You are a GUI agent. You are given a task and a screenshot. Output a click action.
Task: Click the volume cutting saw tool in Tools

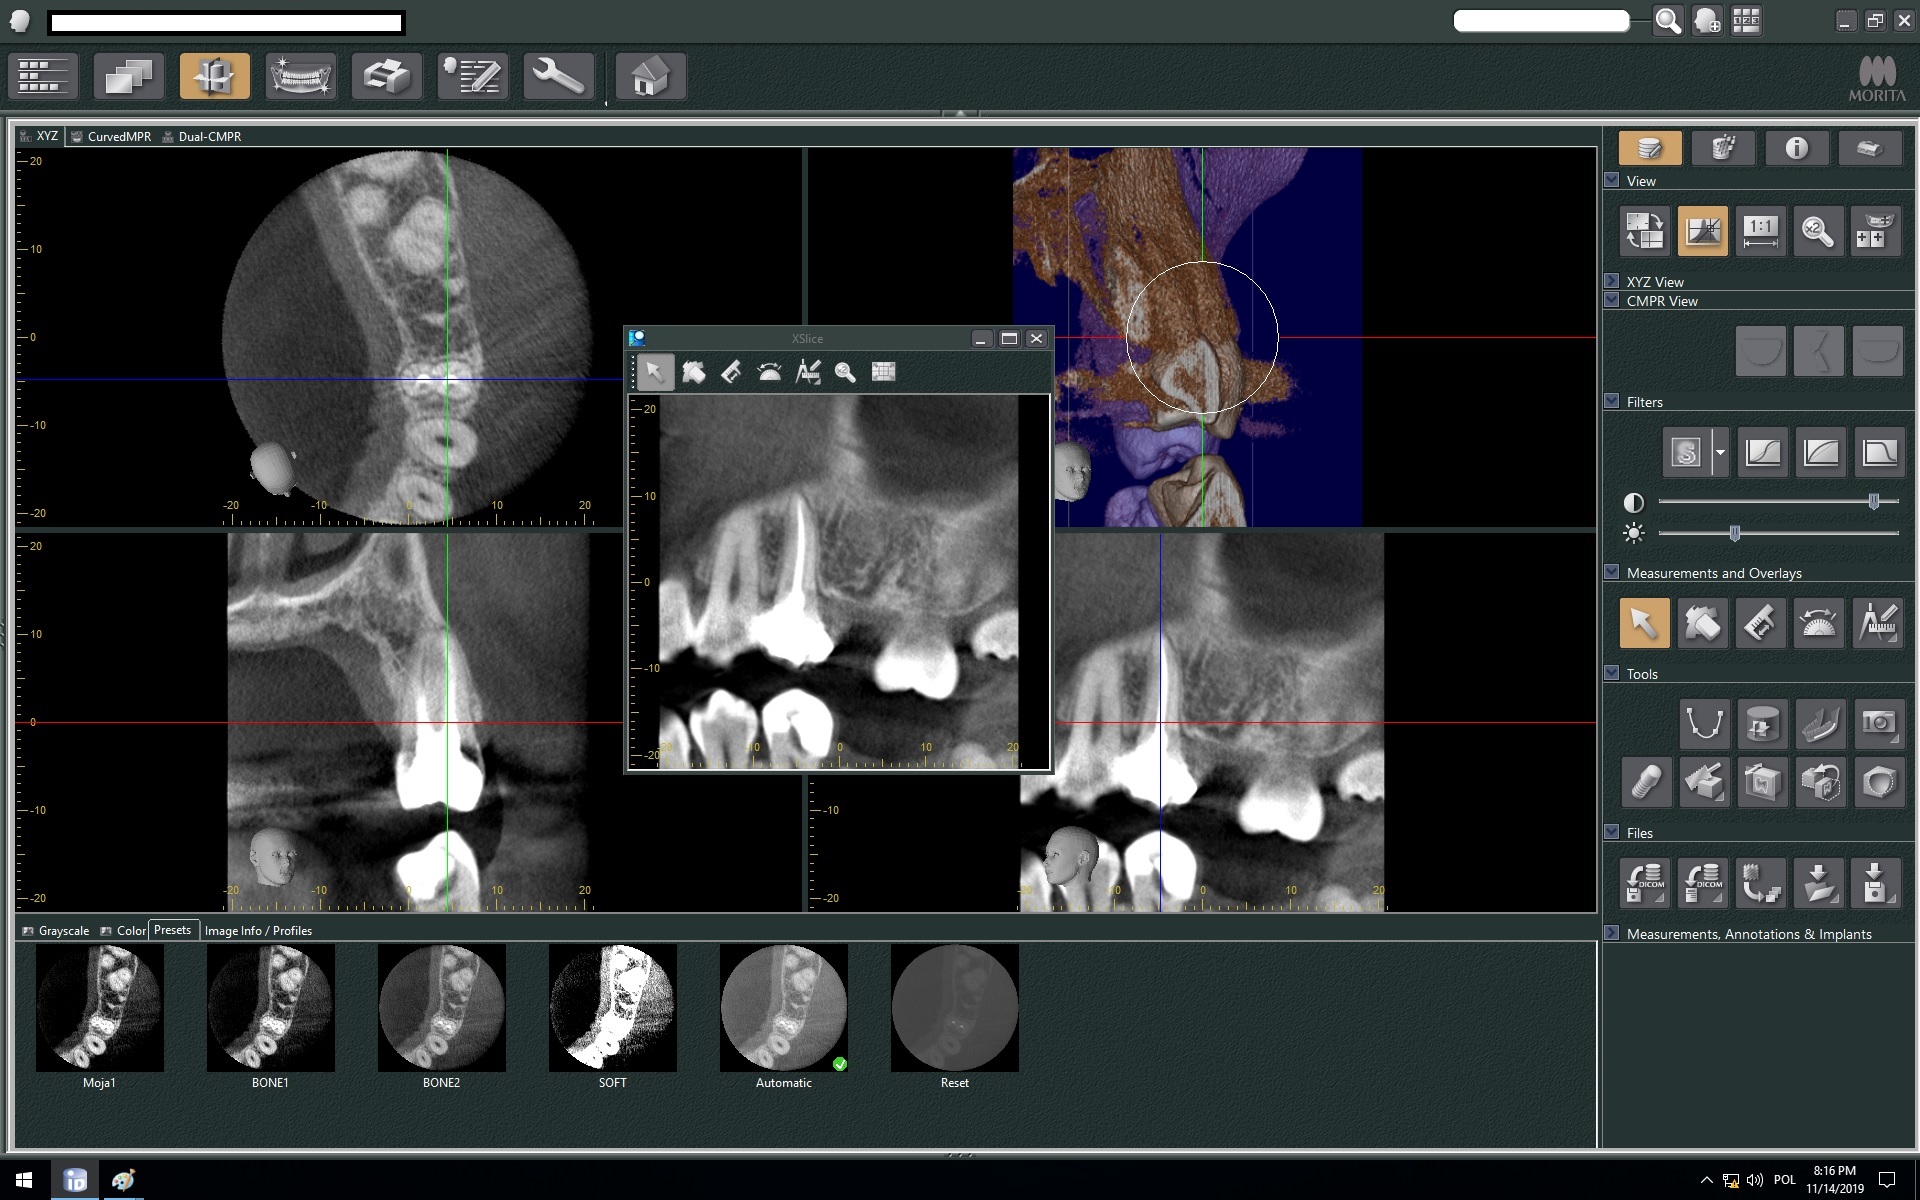pyautogui.click(x=1703, y=782)
